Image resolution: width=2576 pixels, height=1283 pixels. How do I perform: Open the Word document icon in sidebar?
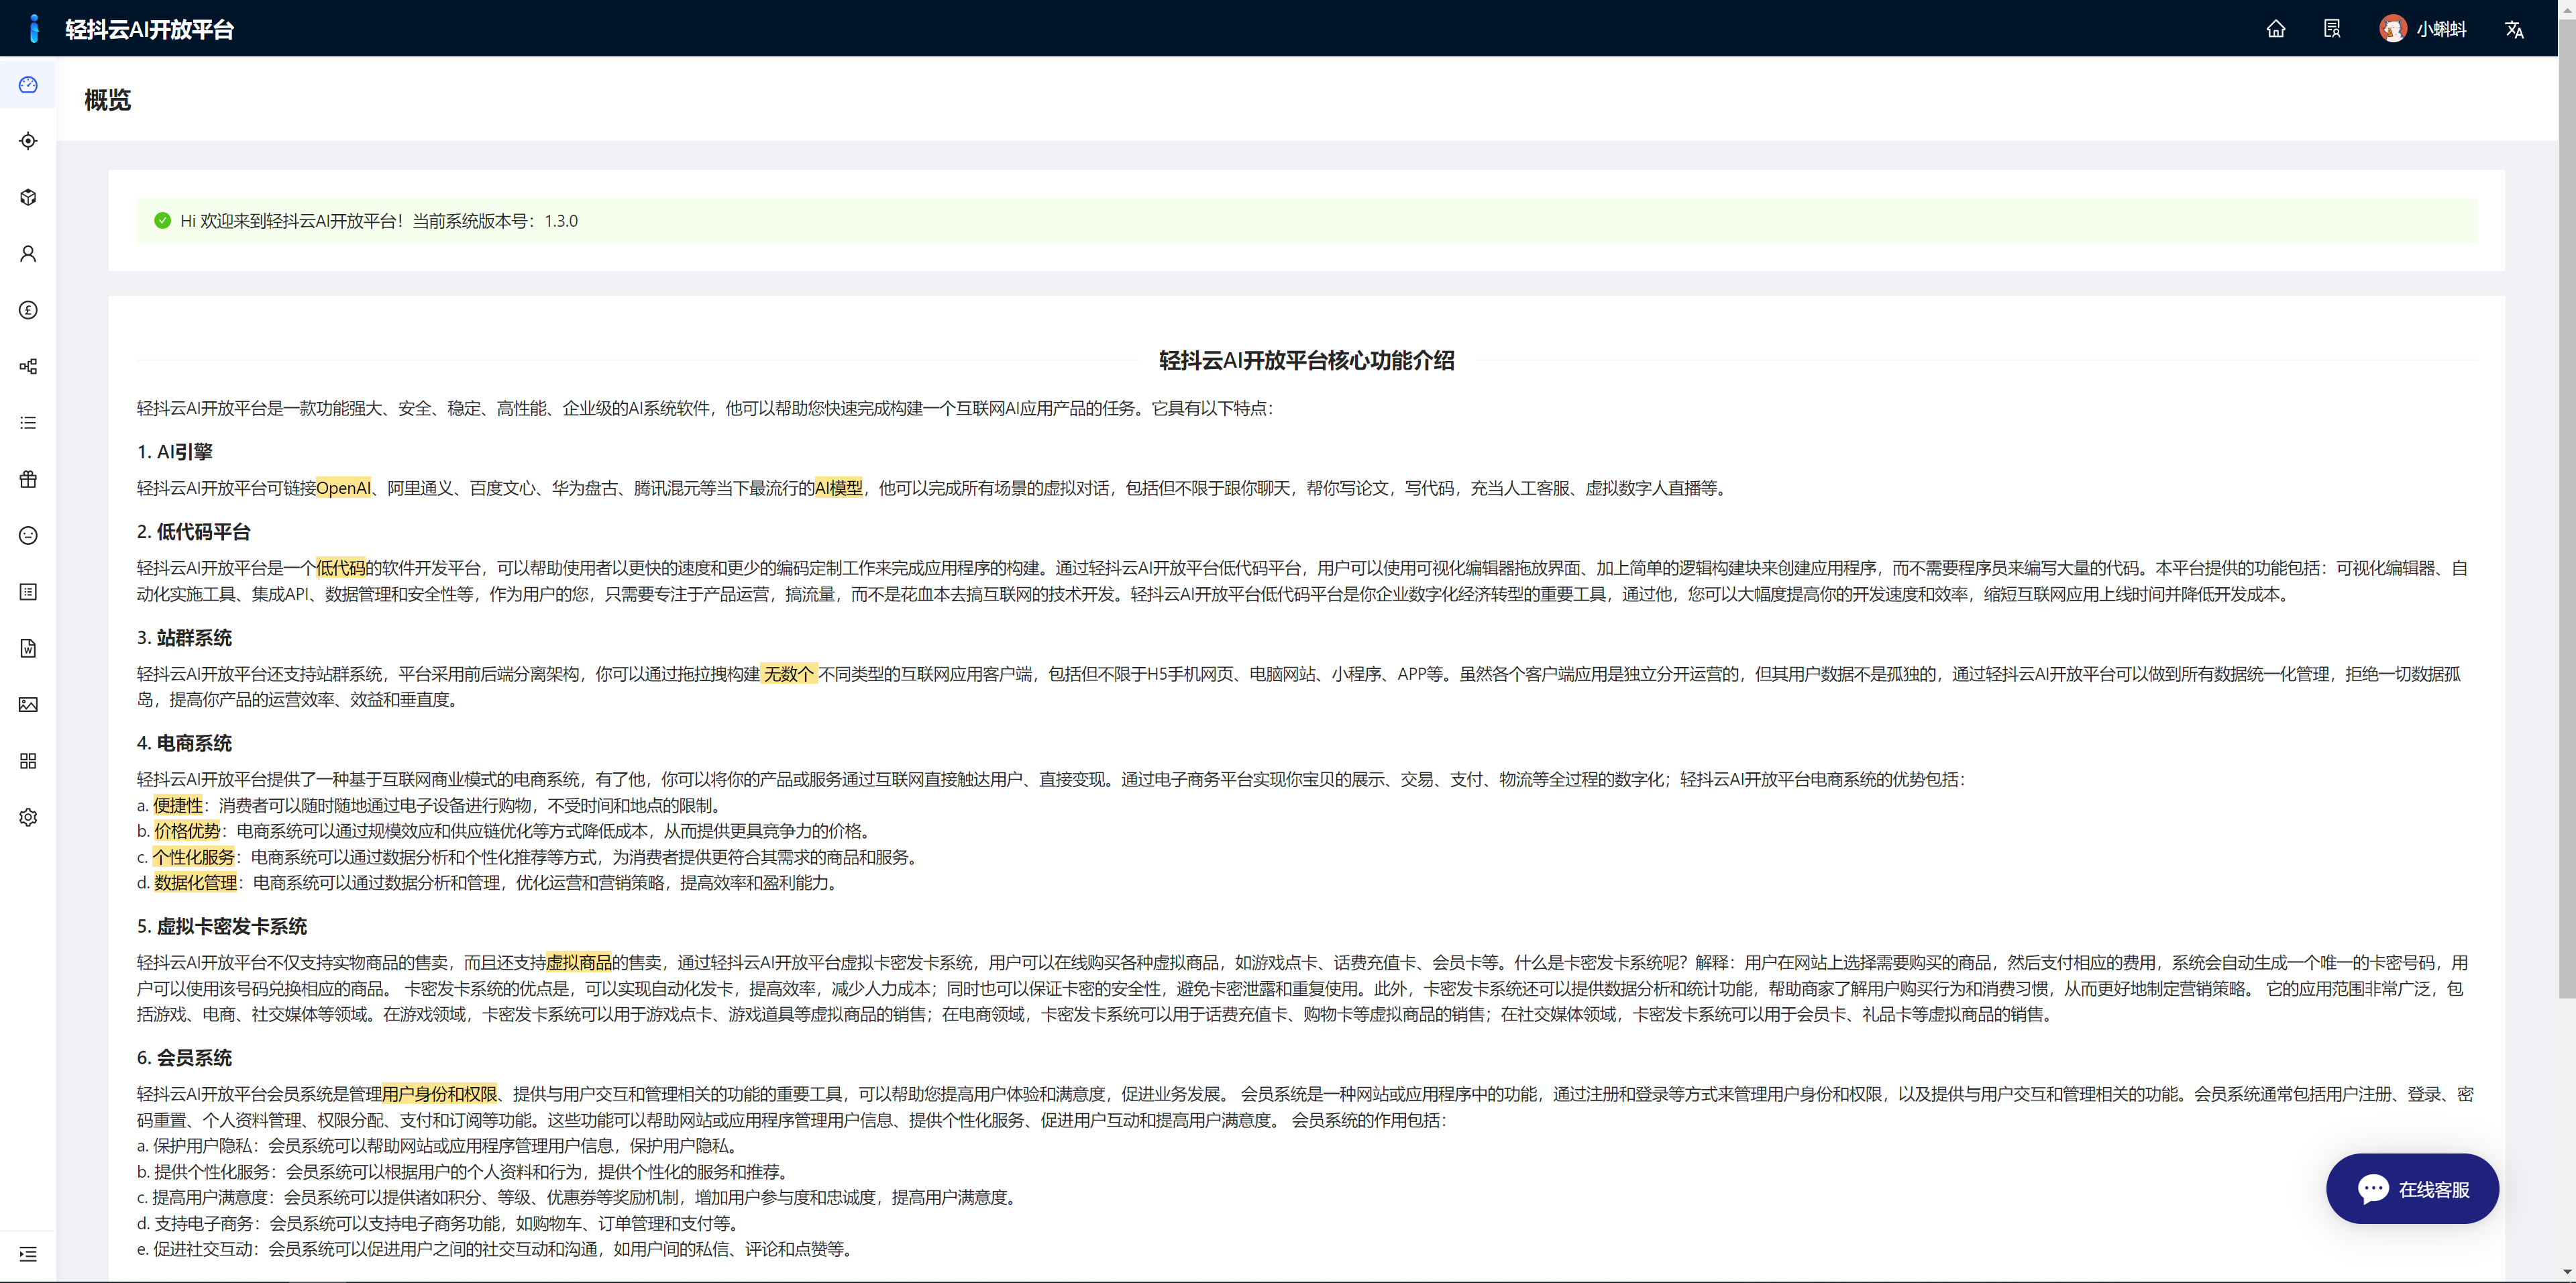coord(28,648)
